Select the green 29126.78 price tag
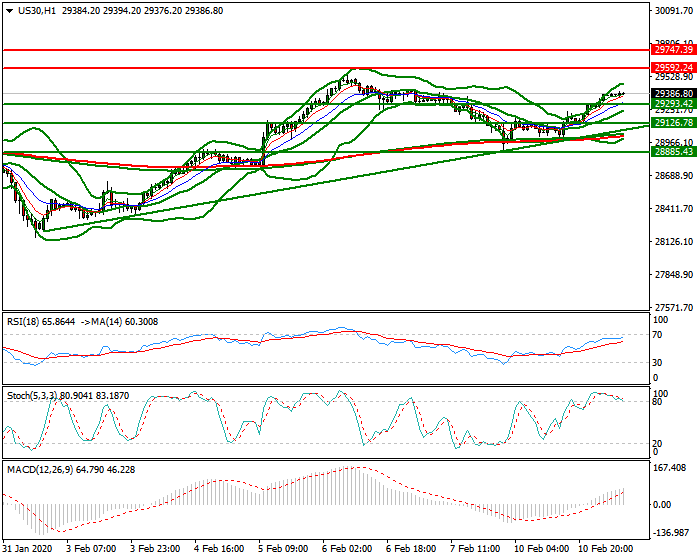This screenshot has width=700, height=560. [x=673, y=122]
